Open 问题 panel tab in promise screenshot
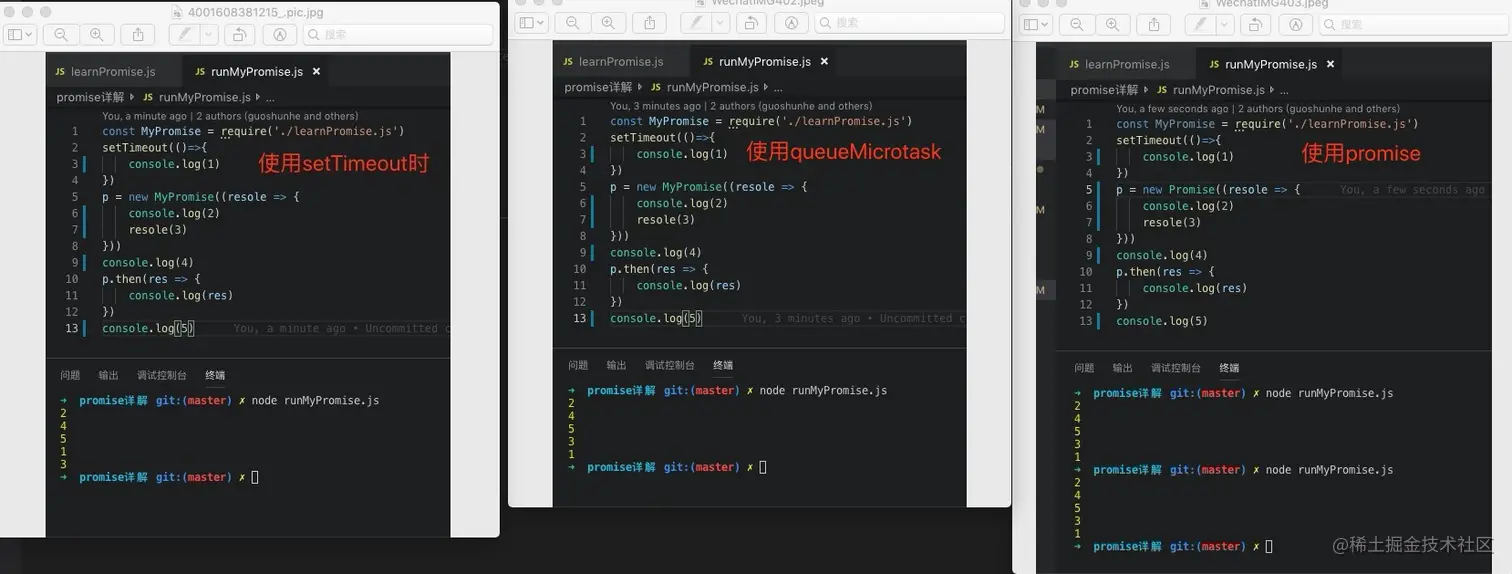Screen dimensions: 1512x574 1084,368
